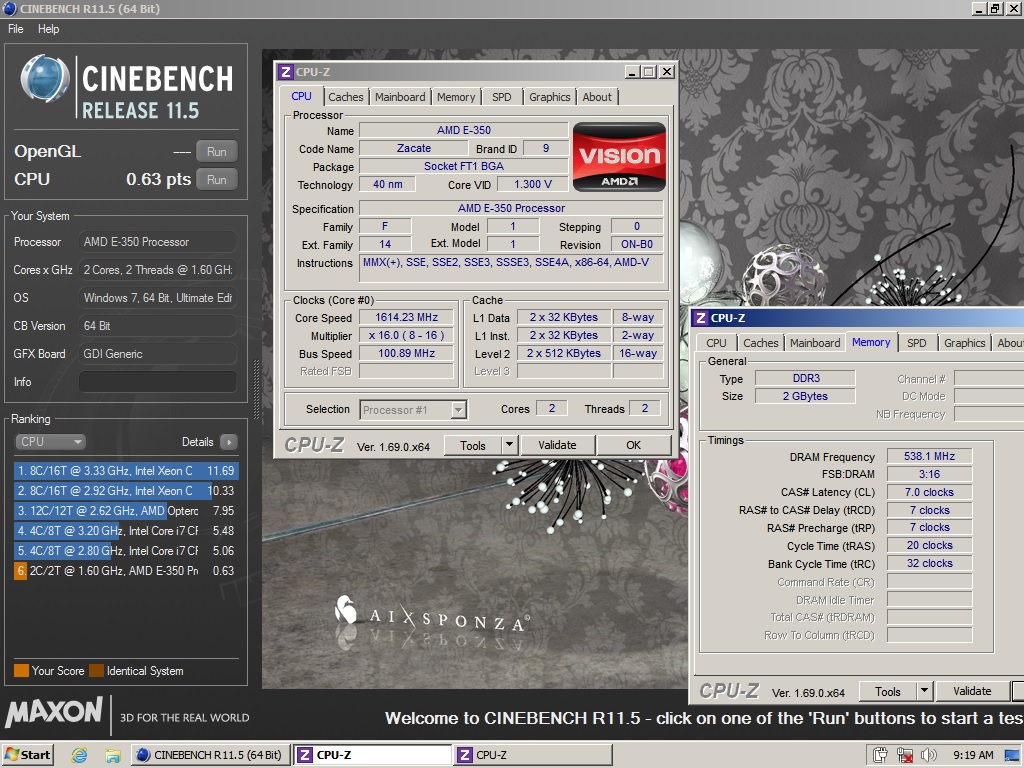This screenshot has height=768, width=1024.
Task: Expand Tools dropdown arrow in front CPU-Z window
Action: point(509,445)
